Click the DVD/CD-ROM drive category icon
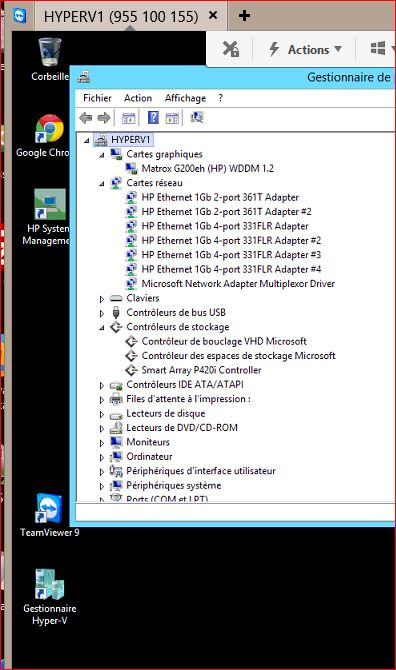Image resolution: width=396 pixels, height=670 pixels. pos(116,427)
